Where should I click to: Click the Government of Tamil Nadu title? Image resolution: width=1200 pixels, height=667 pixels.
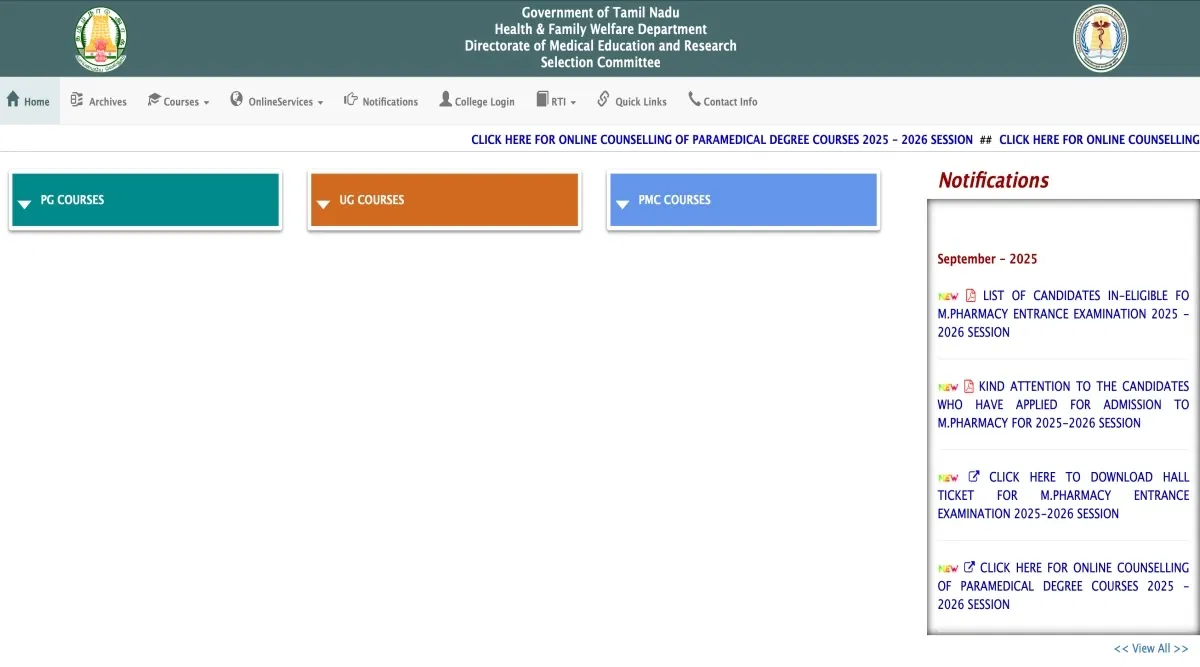[x=600, y=12]
